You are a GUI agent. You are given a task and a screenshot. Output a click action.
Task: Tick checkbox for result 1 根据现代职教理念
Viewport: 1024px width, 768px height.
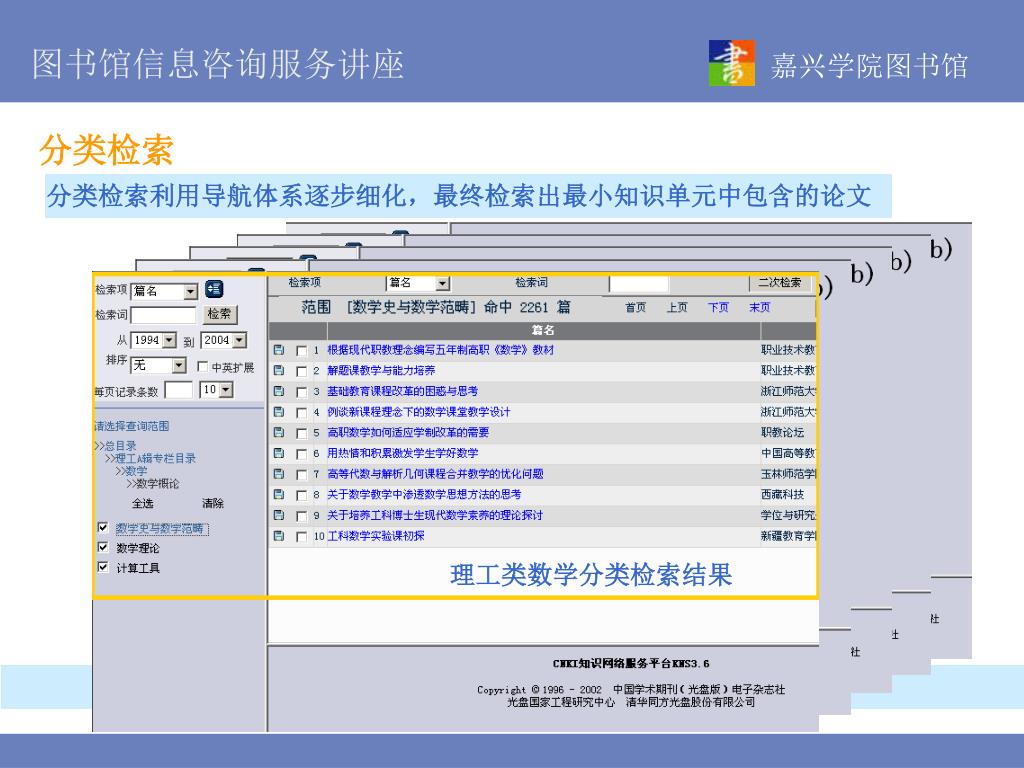(301, 351)
